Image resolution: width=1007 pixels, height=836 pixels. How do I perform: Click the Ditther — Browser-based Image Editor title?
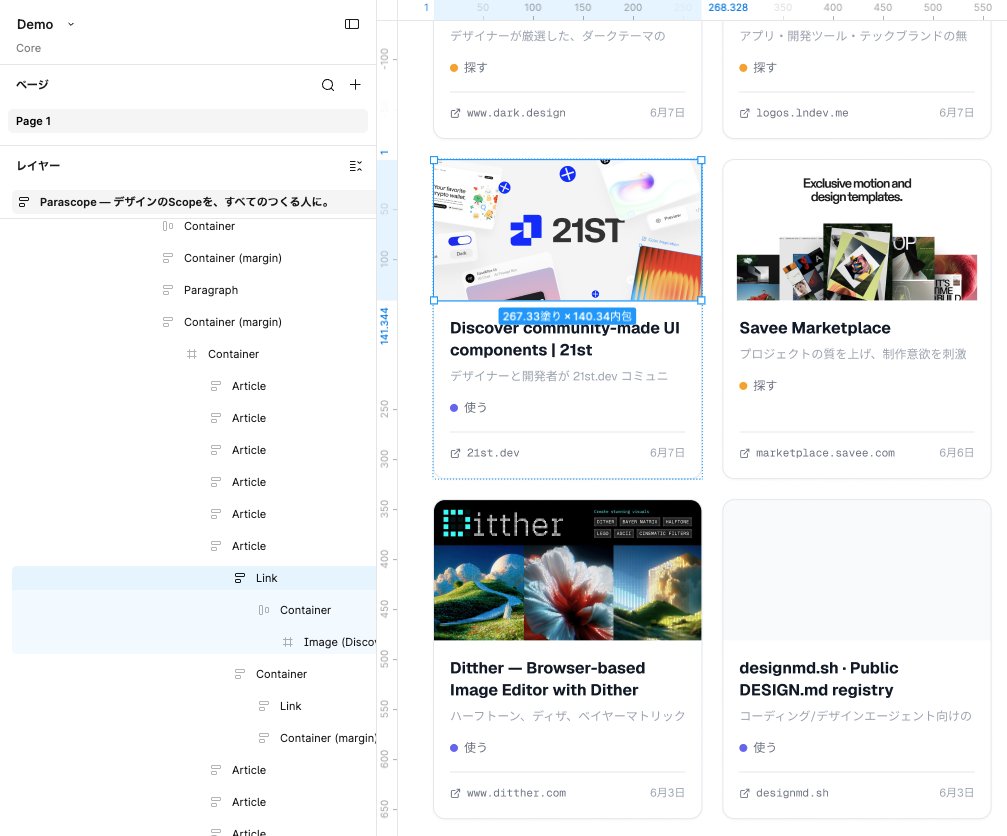click(547, 679)
